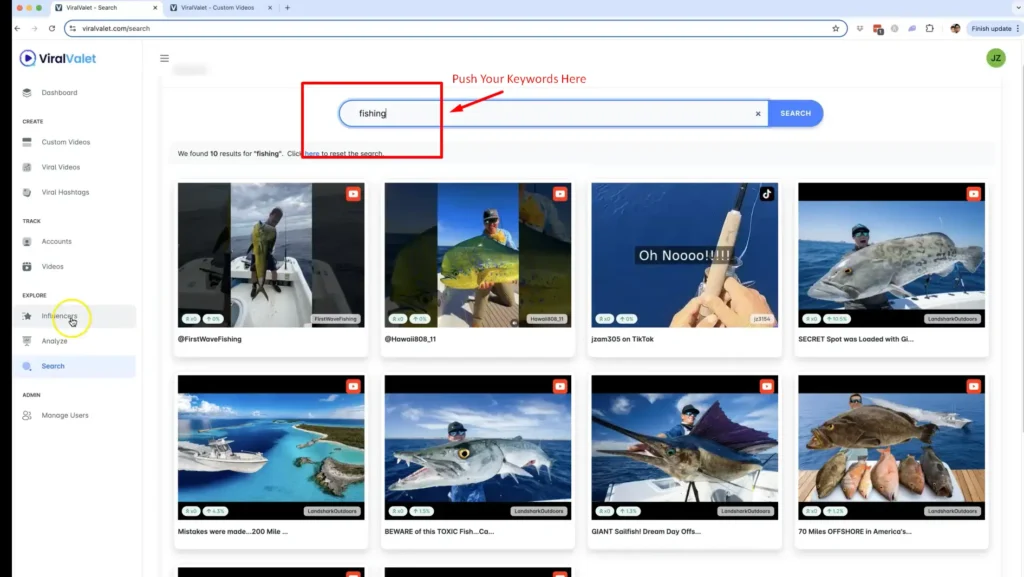Bookmark this page with the star icon
This screenshot has width=1024, height=577.
[x=836, y=28]
